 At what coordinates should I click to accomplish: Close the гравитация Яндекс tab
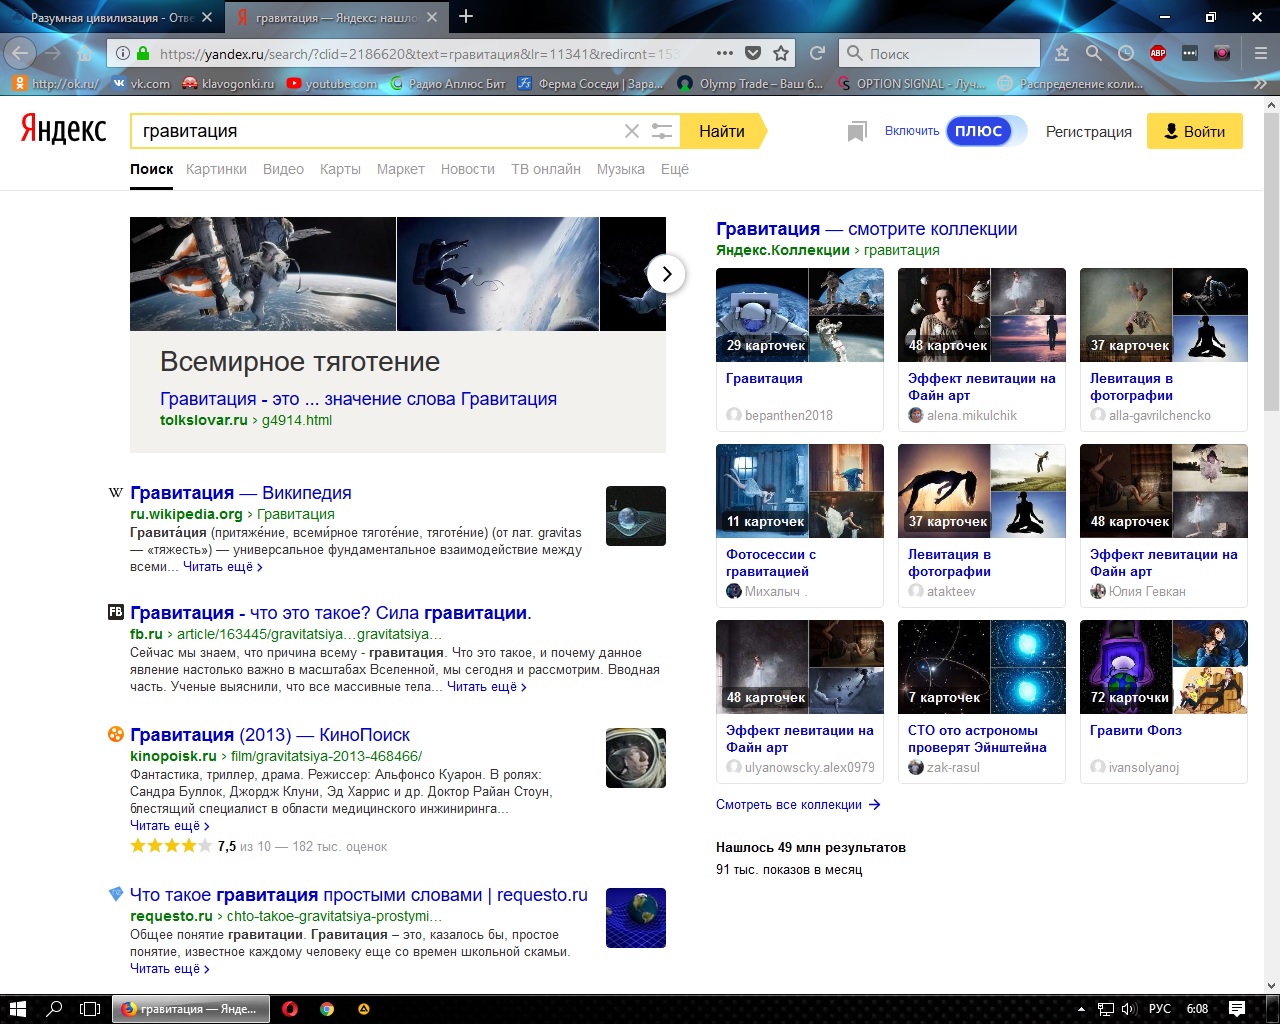coord(432,17)
